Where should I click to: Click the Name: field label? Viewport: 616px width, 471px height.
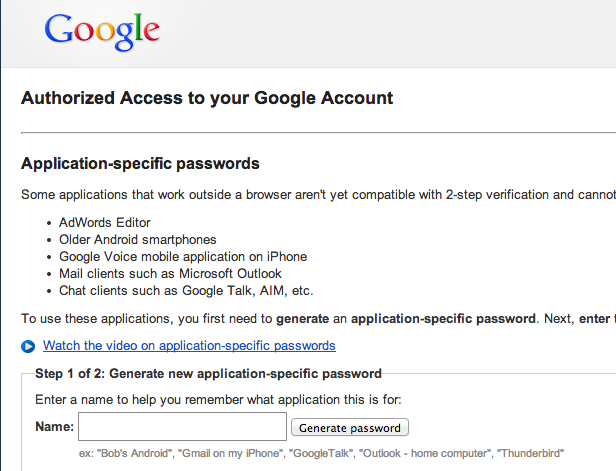54,427
